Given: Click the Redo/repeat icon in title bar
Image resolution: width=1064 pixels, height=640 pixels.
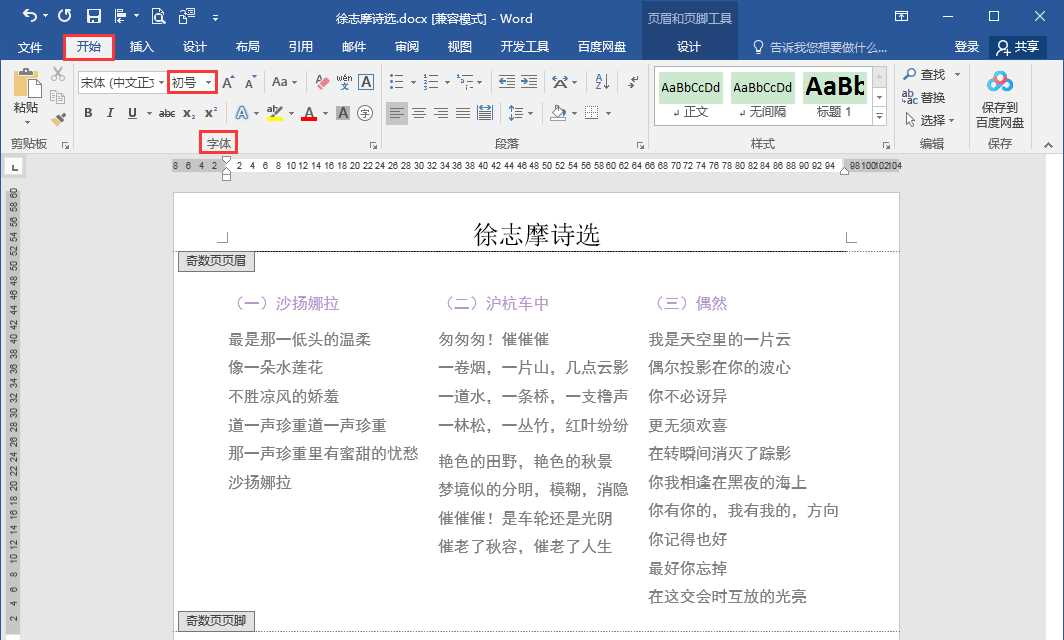Looking at the screenshot, I should point(64,16).
